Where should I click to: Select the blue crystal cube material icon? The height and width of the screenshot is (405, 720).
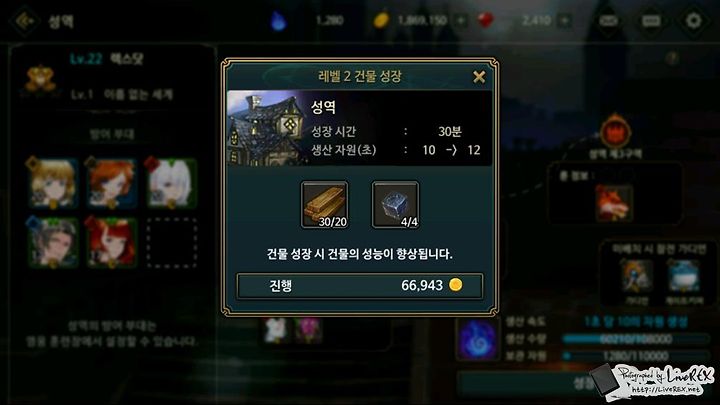point(395,205)
